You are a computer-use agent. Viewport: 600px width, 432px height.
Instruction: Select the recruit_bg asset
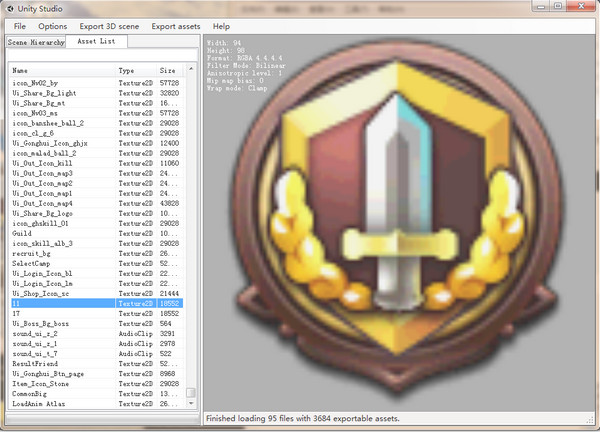pos(97,253)
